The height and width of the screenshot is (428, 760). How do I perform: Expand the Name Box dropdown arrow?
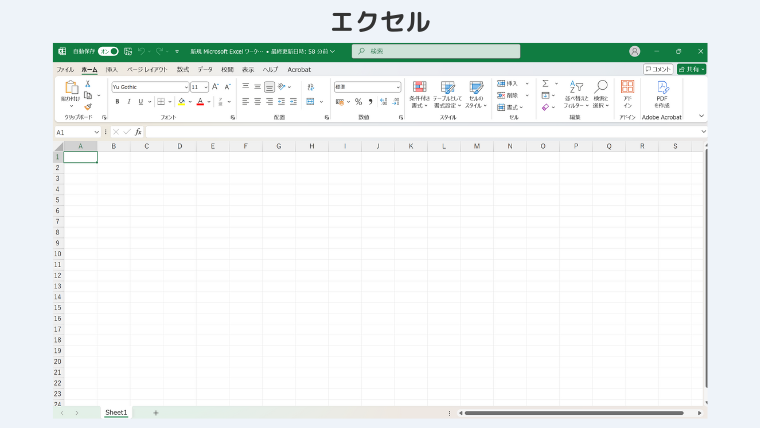pos(96,132)
